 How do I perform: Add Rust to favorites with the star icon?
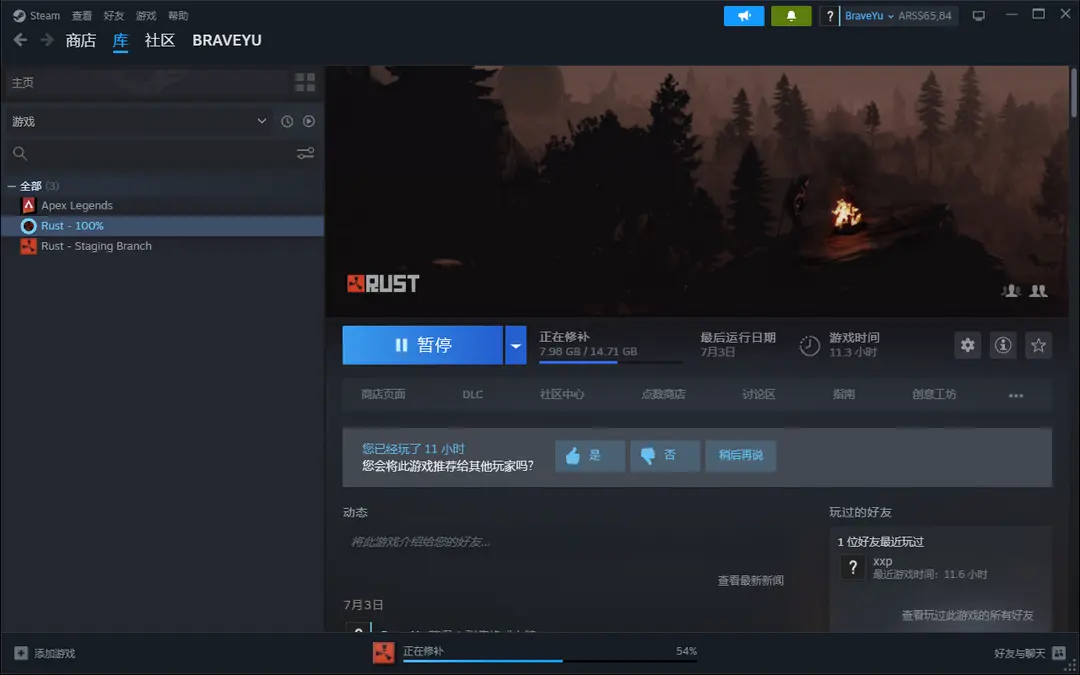pyautogui.click(x=1039, y=345)
